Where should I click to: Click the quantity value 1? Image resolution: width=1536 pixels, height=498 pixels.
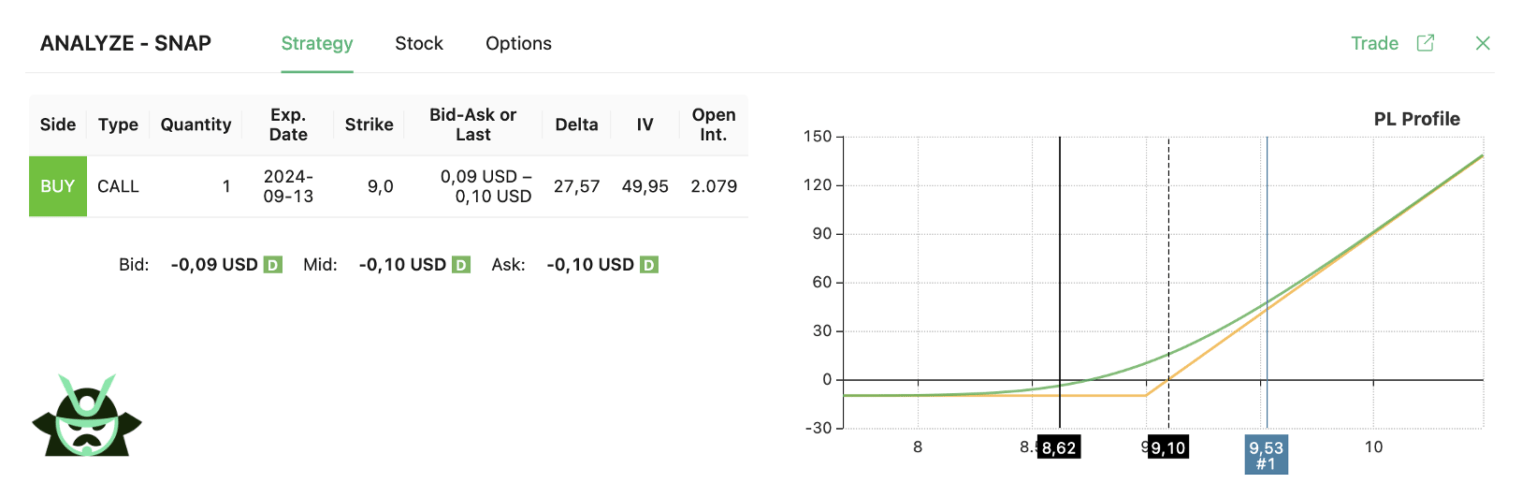click(x=226, y=186)
